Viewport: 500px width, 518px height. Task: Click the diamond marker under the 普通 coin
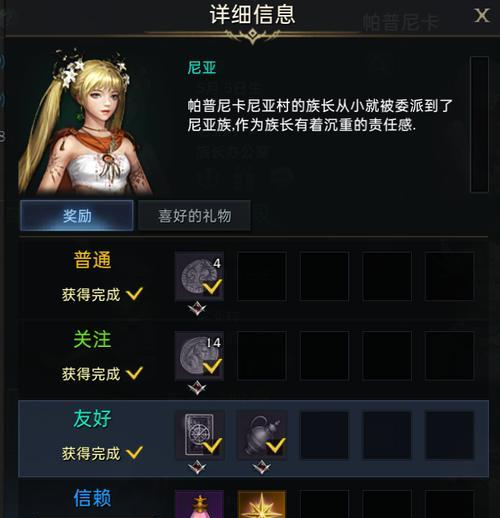[197, 308]
